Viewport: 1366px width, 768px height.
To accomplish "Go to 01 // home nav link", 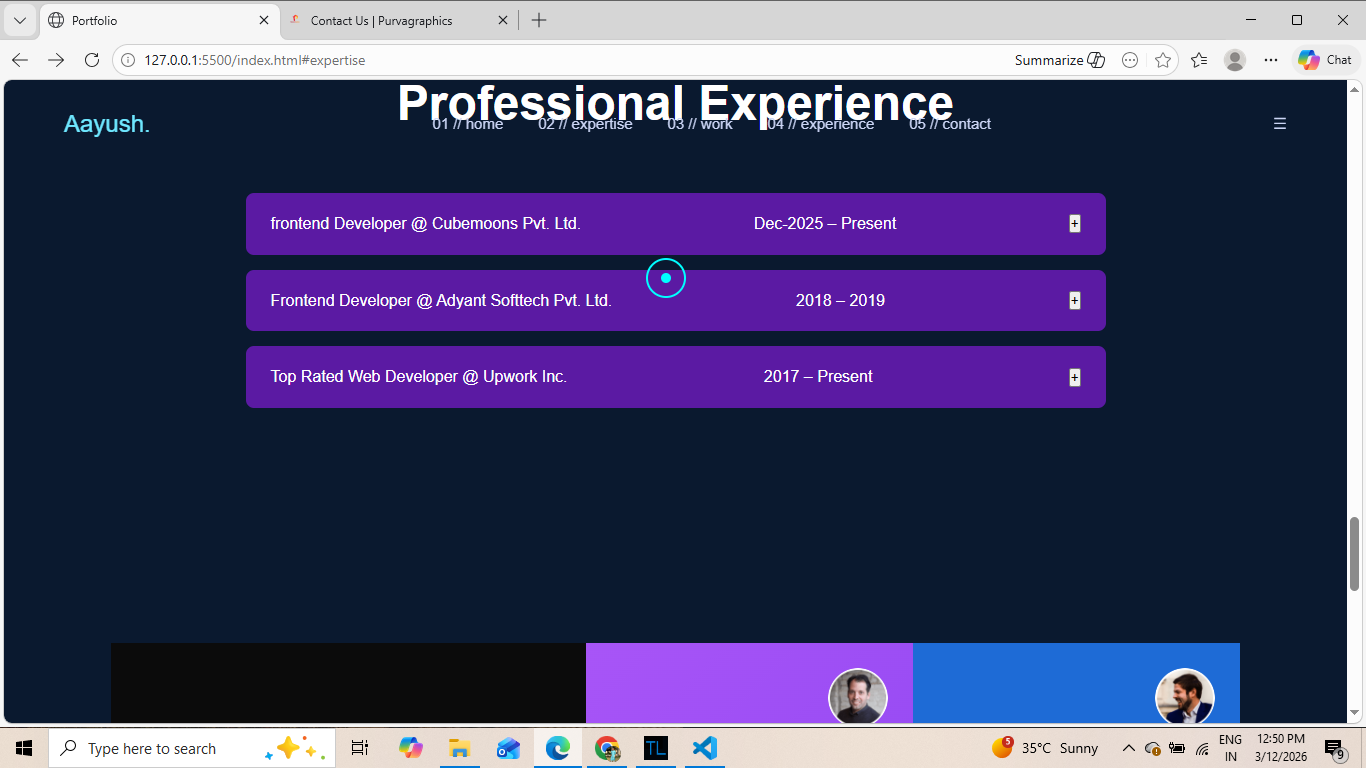I will (467, 124).
